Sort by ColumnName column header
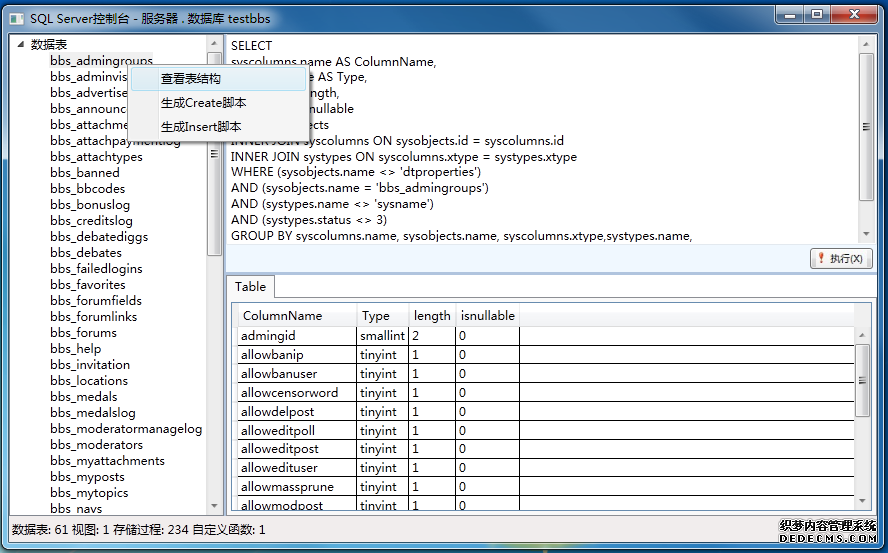This screenshot has height=553, width=888. tap(282, 316)
